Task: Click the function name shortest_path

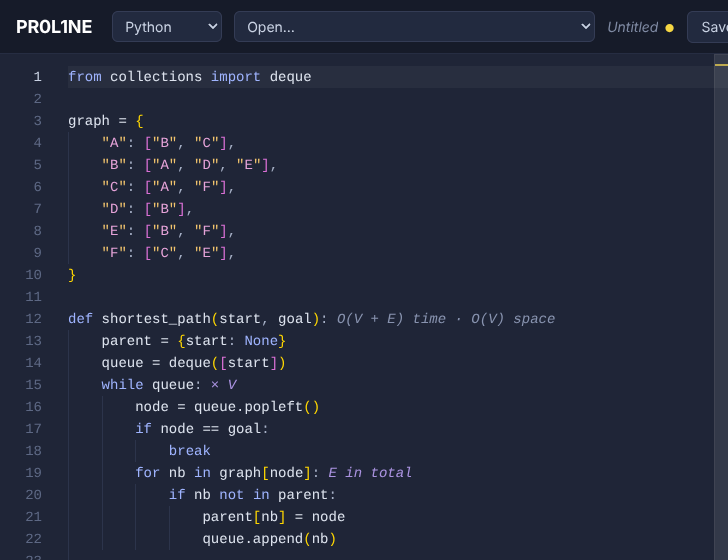Action: 156,319
